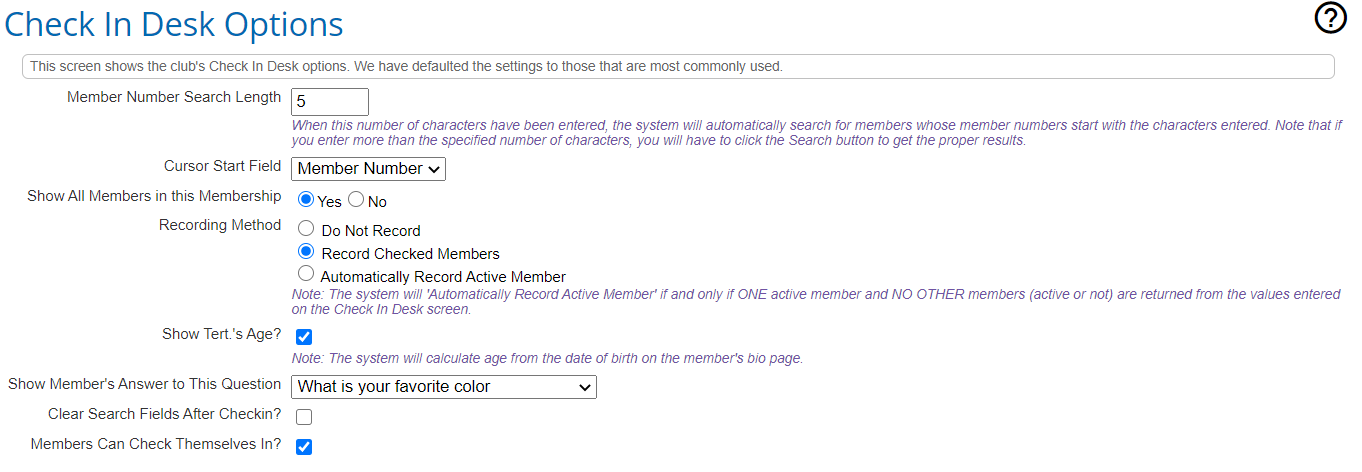Enable Clear Search Fields After Checkin
This screenshot has height=472, width=1362.
[x=304, y=417]
